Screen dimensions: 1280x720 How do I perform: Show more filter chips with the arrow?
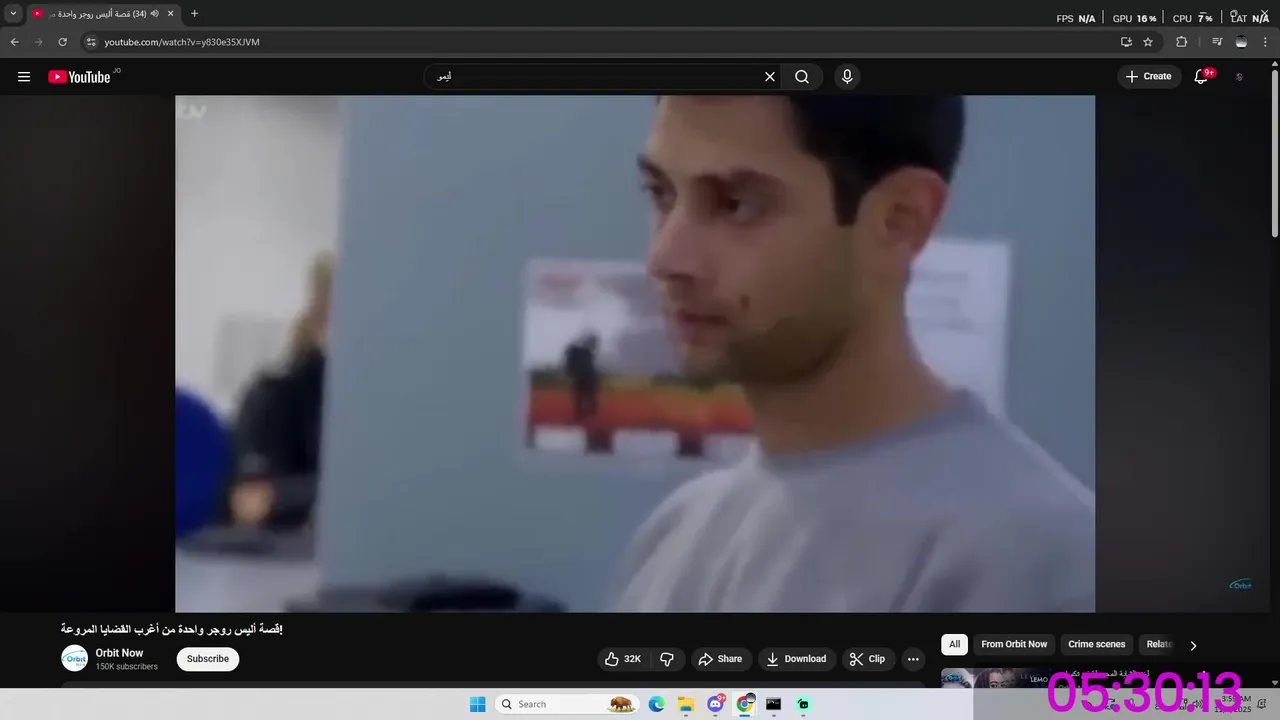(1193, 645)
